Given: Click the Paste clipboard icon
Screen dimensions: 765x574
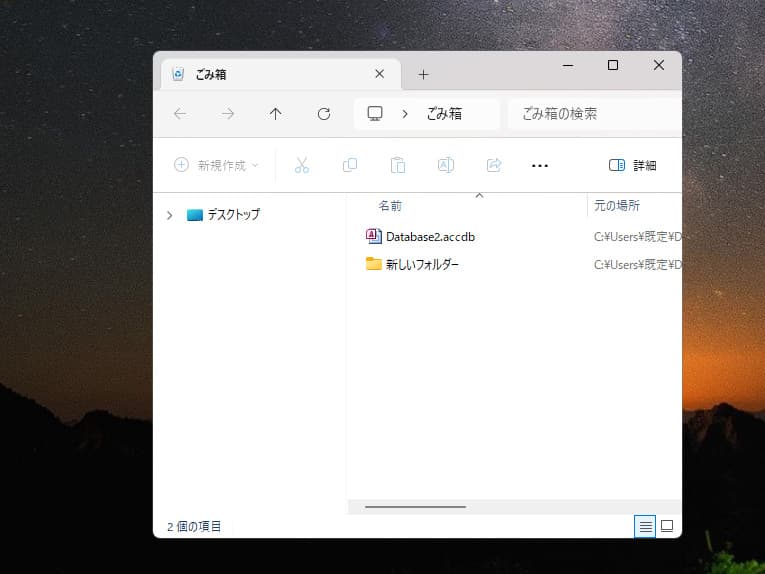Looking at the screenshot, I should point(398,165).
